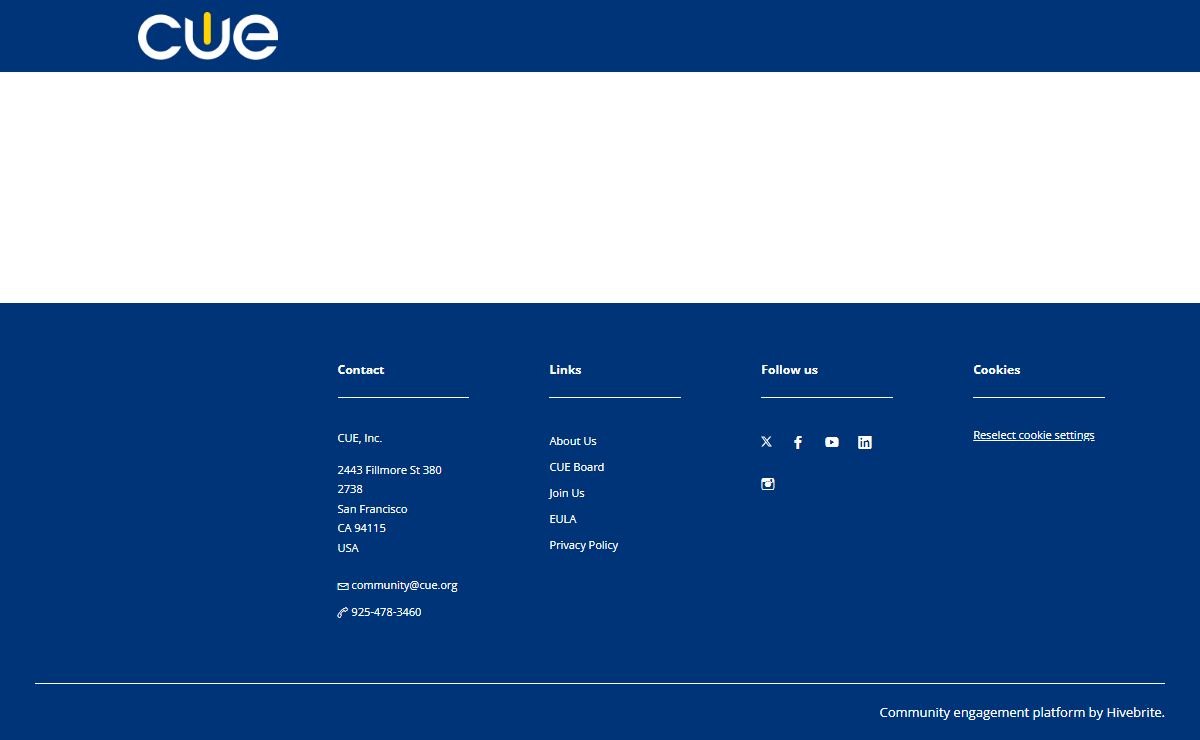The width and height of the screenshot is (1200, 740).
Task: Click the Follow us footer heading
Action: coord(789,370)
